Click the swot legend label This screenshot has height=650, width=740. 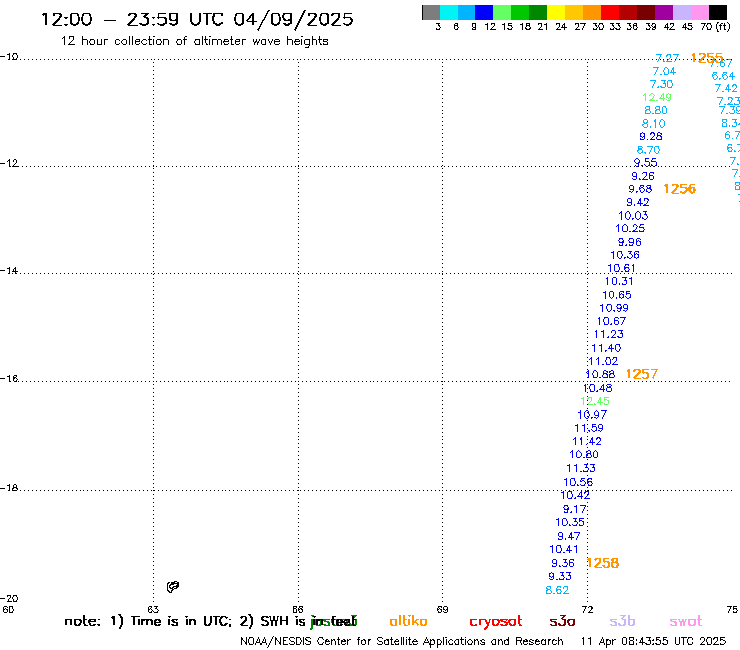tap(686, 621)
